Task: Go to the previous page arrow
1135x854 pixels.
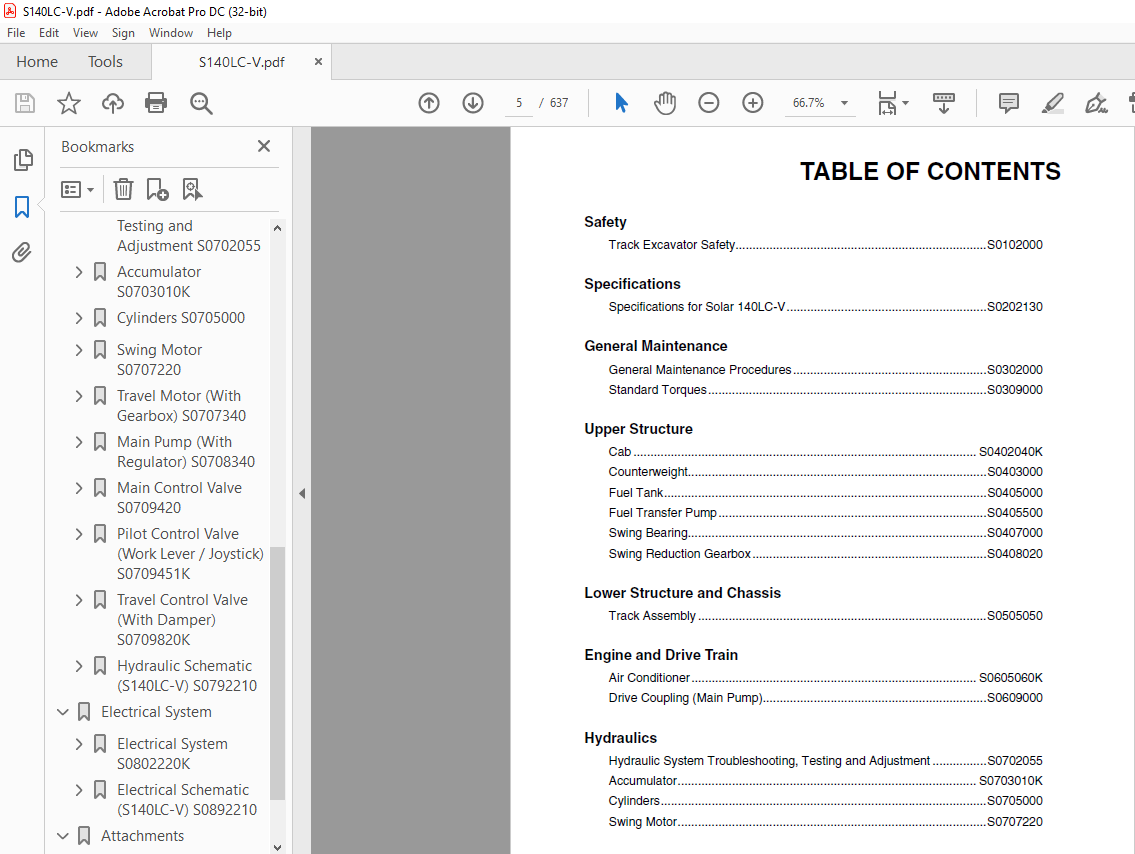Action: pyautogui.click(x=429, y=103)
